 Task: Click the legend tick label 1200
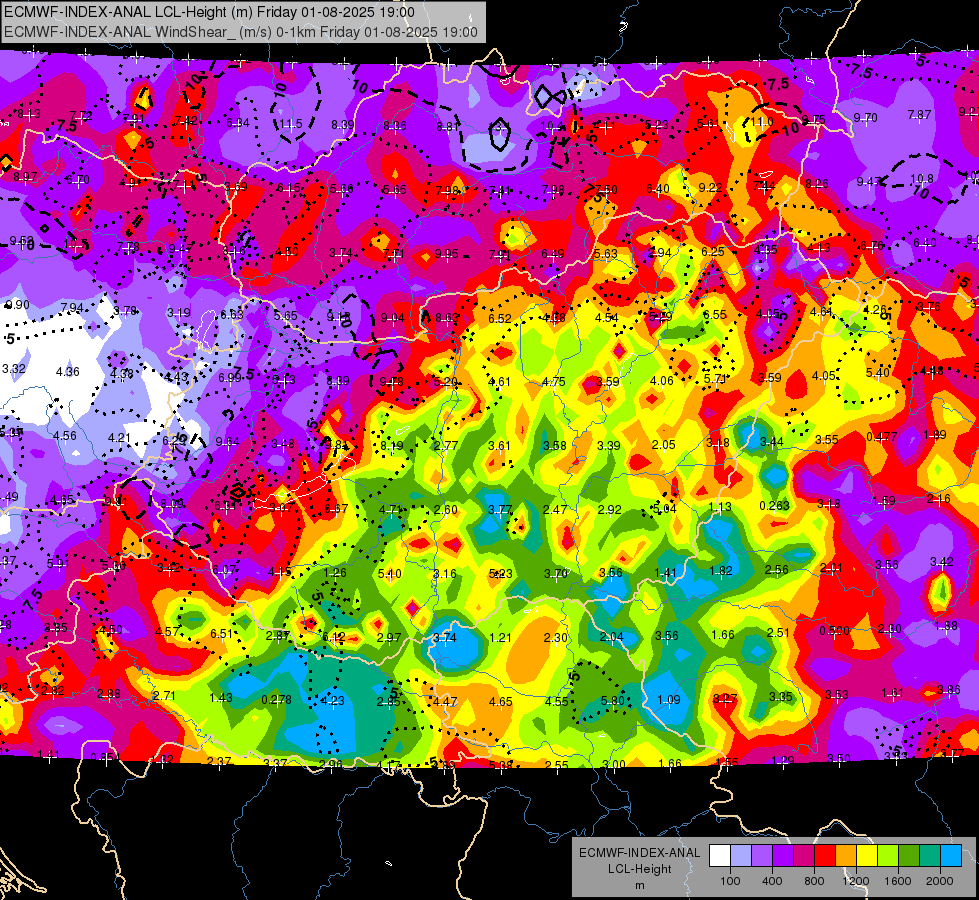pyautogui.click(x=856, y=881)
